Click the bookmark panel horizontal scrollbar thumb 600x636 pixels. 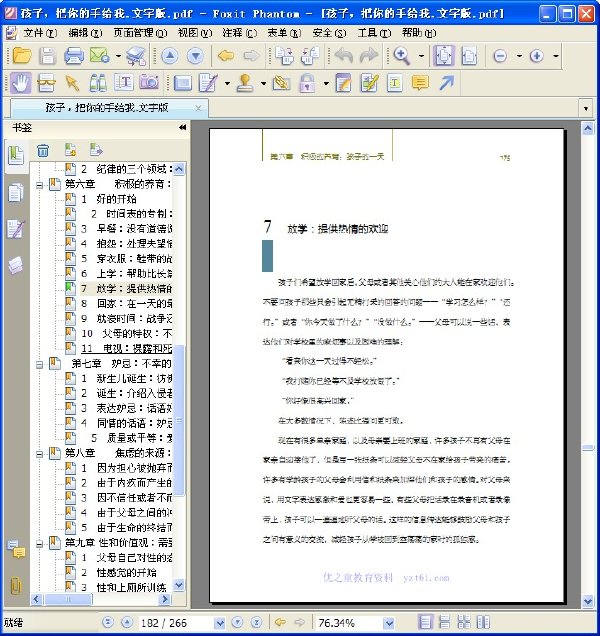[68, 599]
